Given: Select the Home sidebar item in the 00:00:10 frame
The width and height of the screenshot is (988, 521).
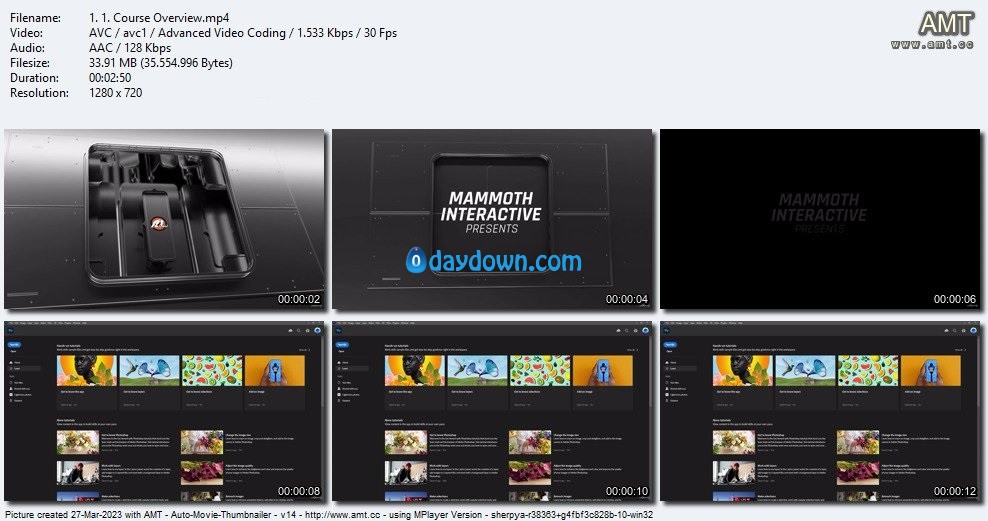Looking at the screenshot, I should coord(352,362).
